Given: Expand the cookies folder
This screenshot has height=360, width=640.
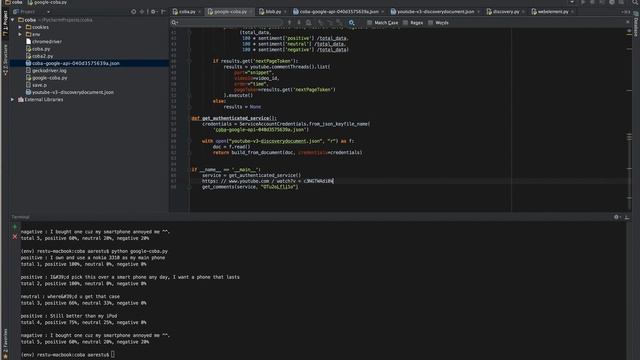Looking at the screenshot, I should click(x=20, y=27).
